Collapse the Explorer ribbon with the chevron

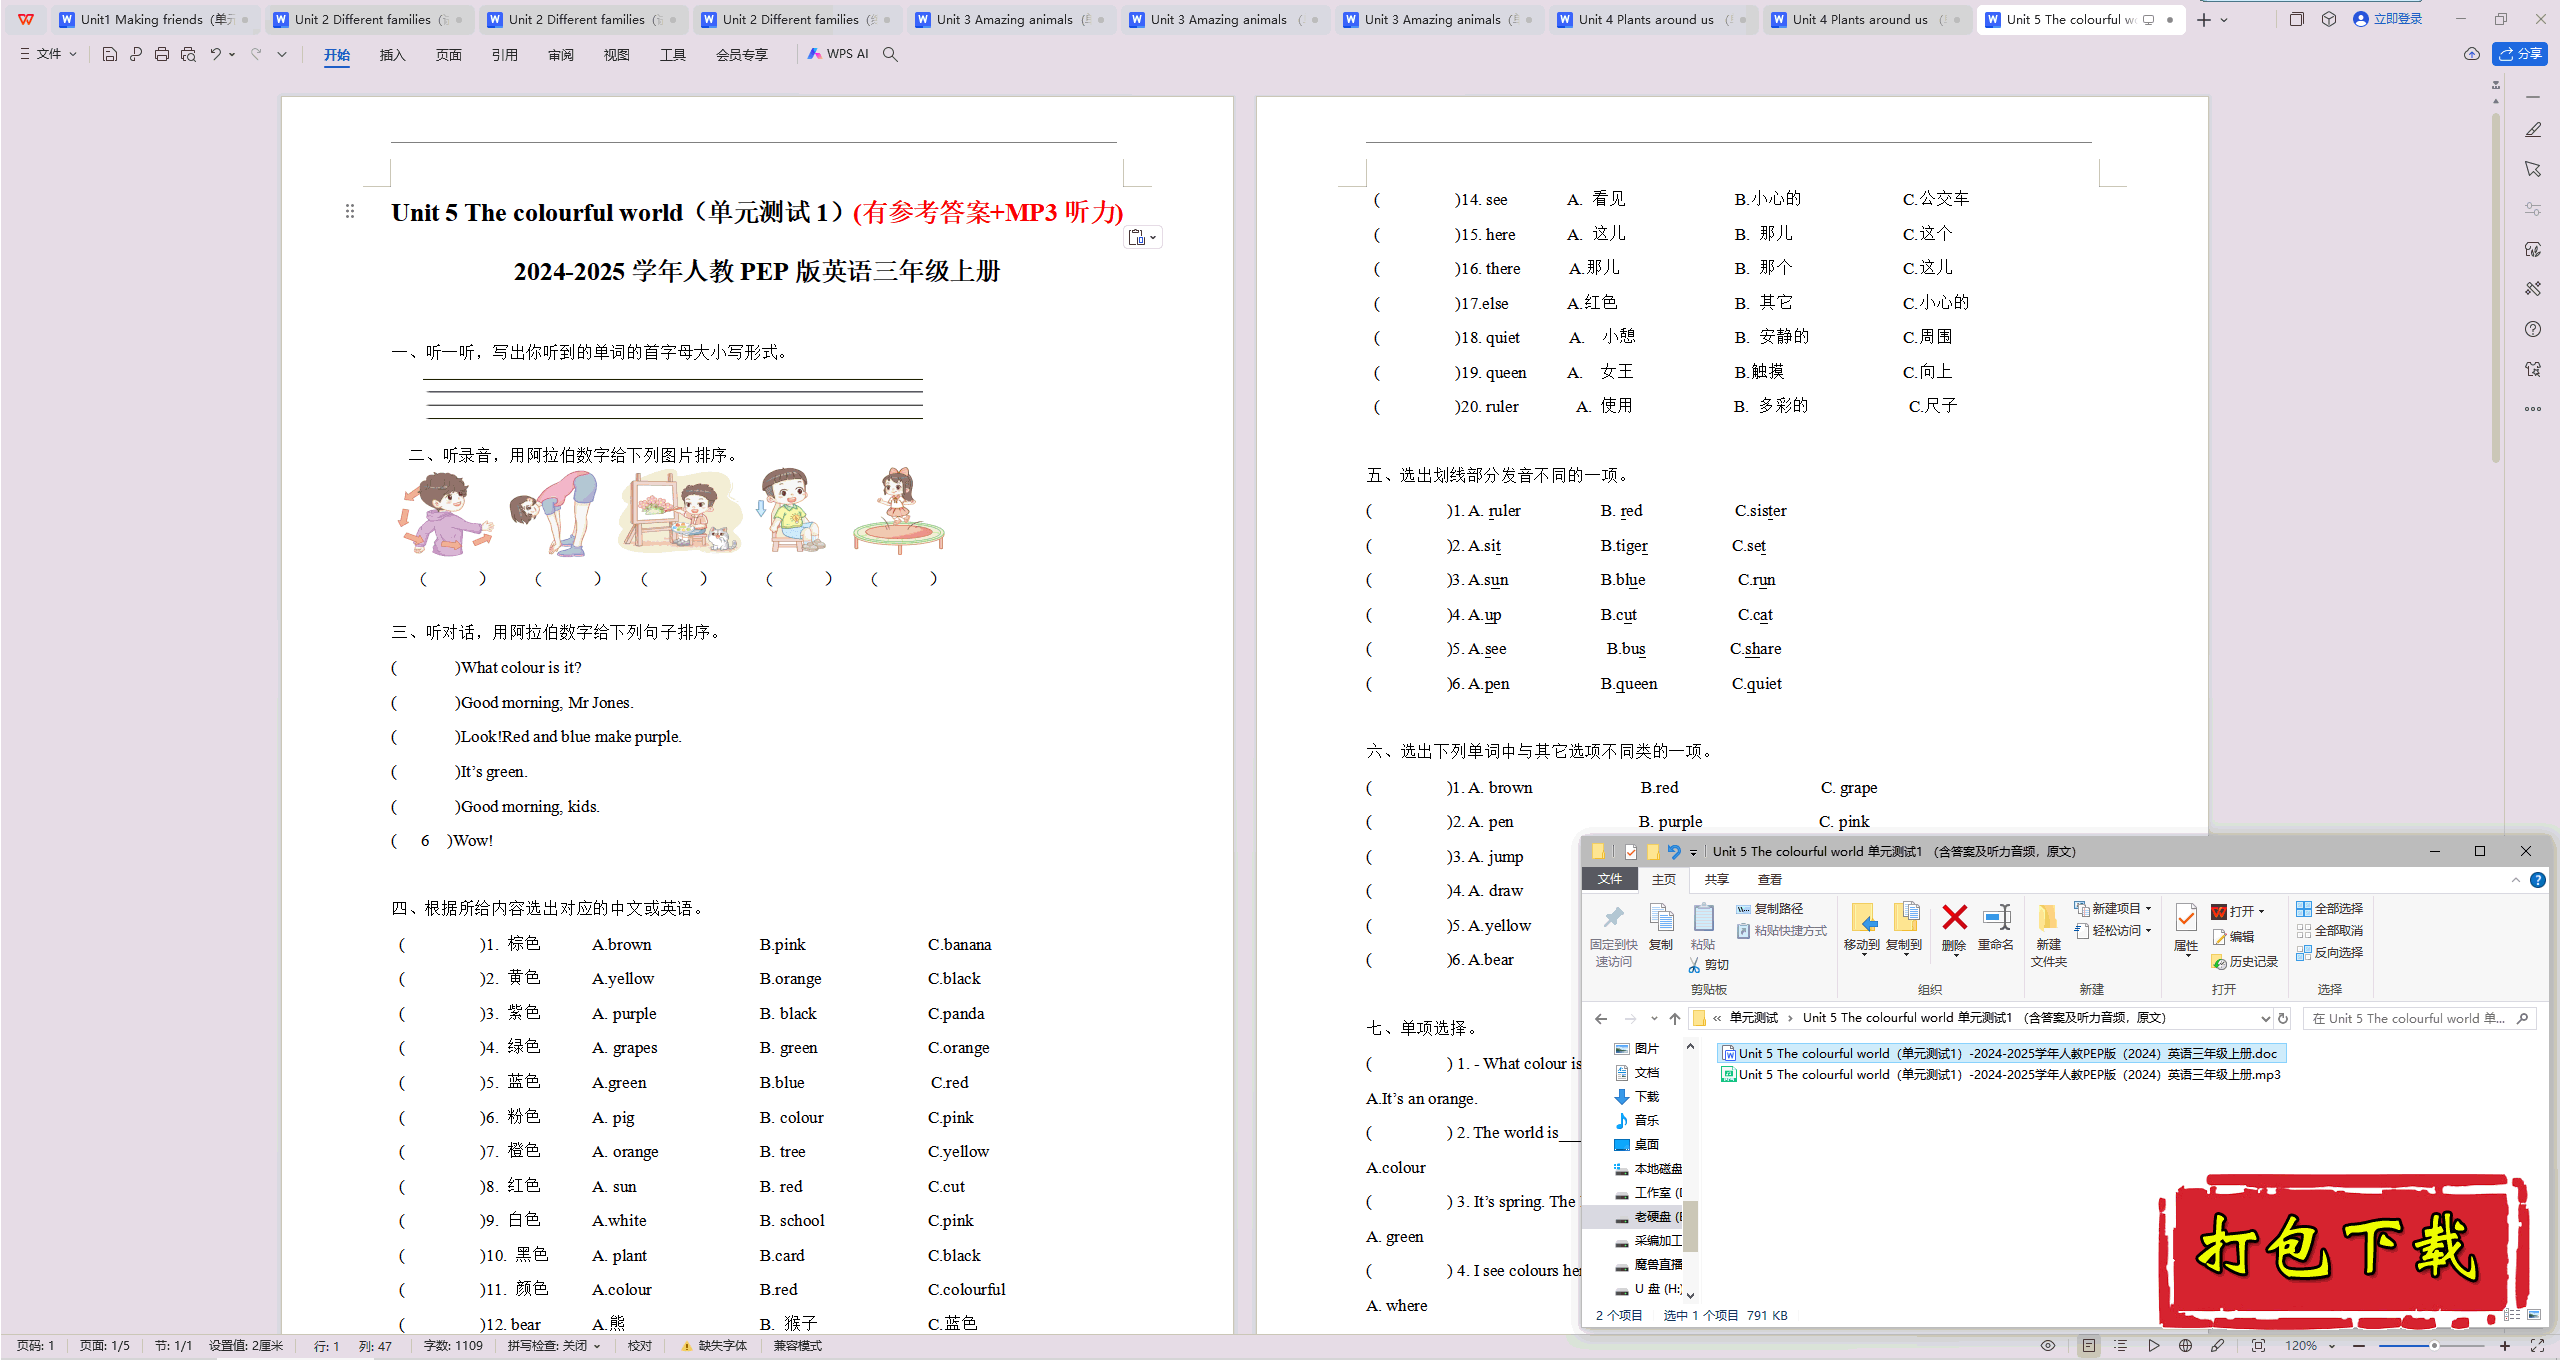pos(2516,880)
